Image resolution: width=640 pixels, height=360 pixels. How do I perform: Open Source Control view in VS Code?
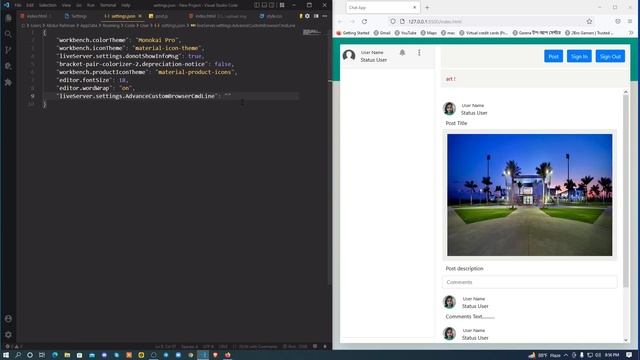coord(8,50)
